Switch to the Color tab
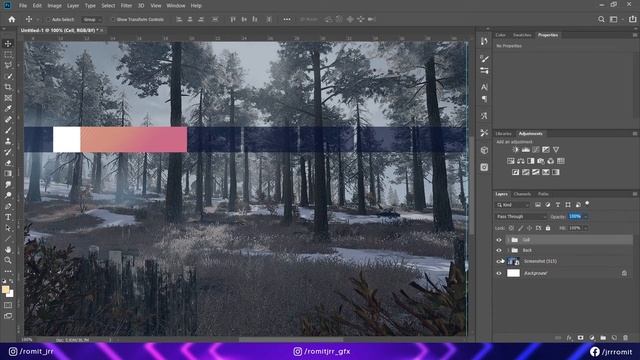 (x=500, y=35)
